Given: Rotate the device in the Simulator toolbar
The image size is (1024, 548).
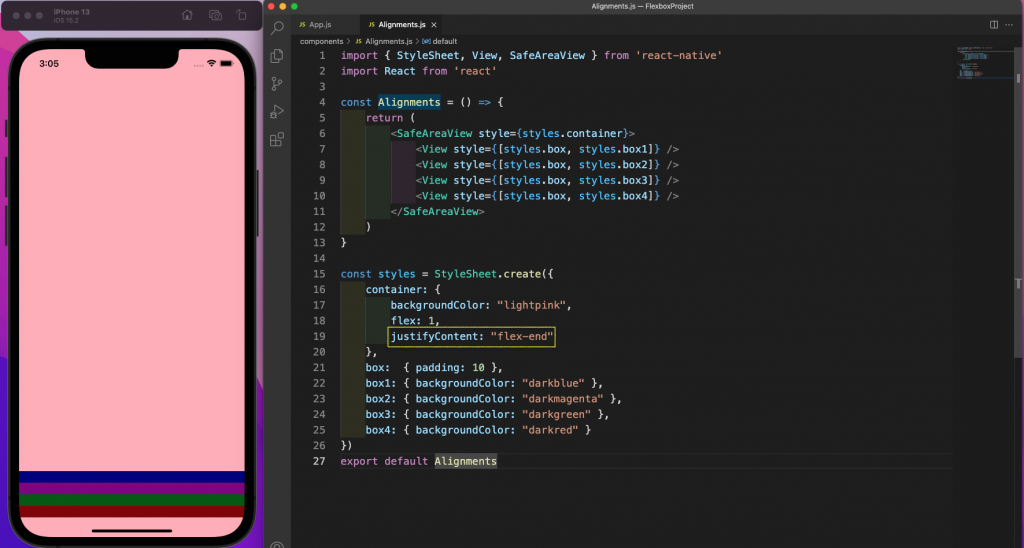Looking at the screenshot, I should coord(242,15).
